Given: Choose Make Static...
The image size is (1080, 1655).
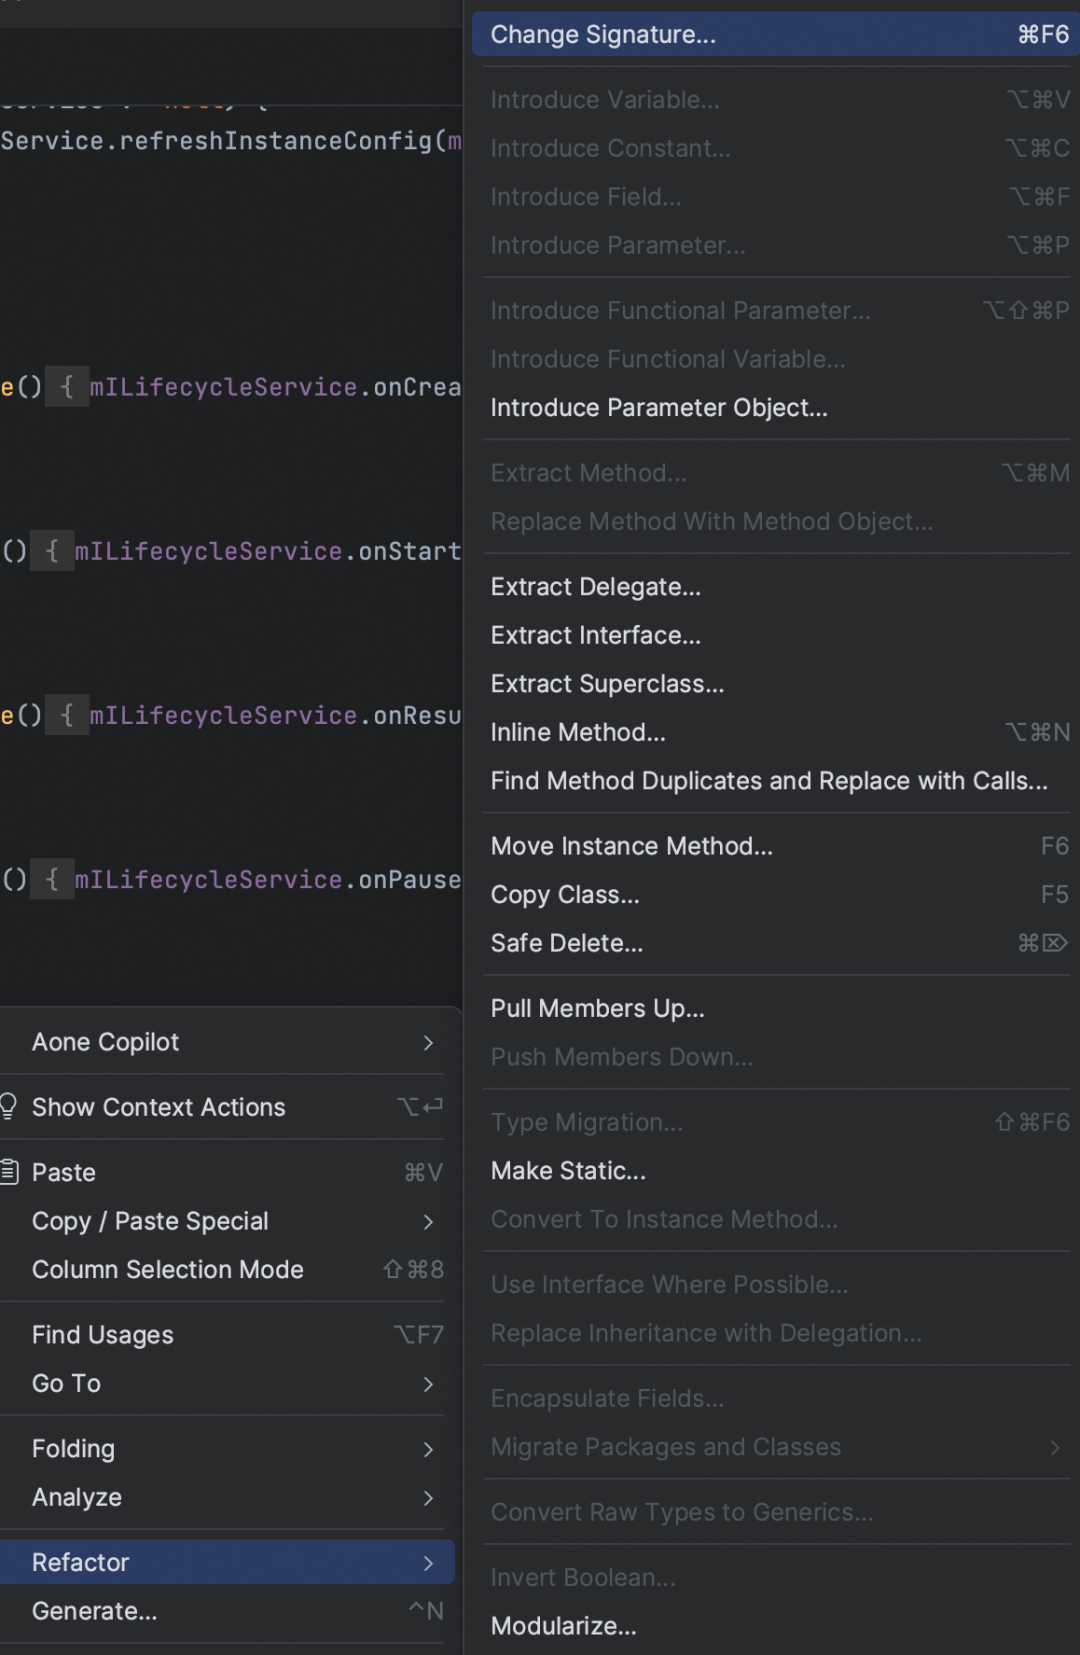Looking at the screenshot, I should [x=776, y=1171].
